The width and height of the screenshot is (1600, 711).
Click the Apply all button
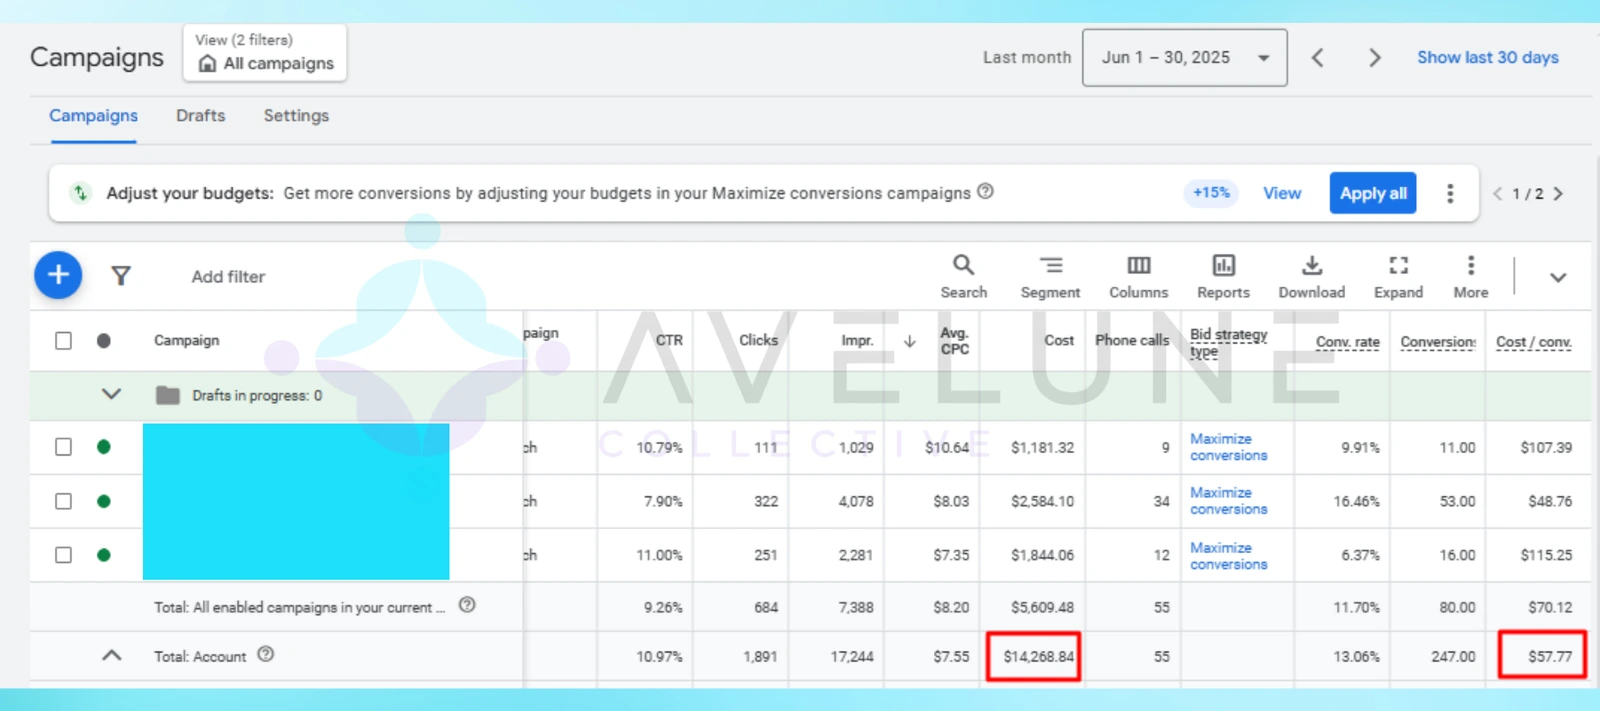pyautogui.click(x=1373, y=193)
